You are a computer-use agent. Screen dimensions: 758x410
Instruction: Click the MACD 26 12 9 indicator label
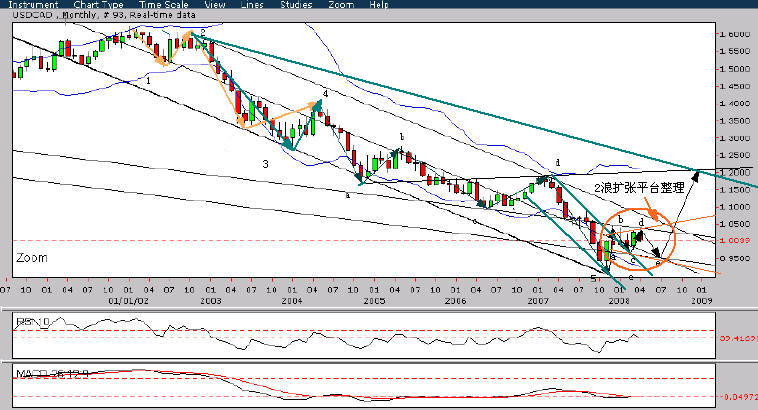52,373
